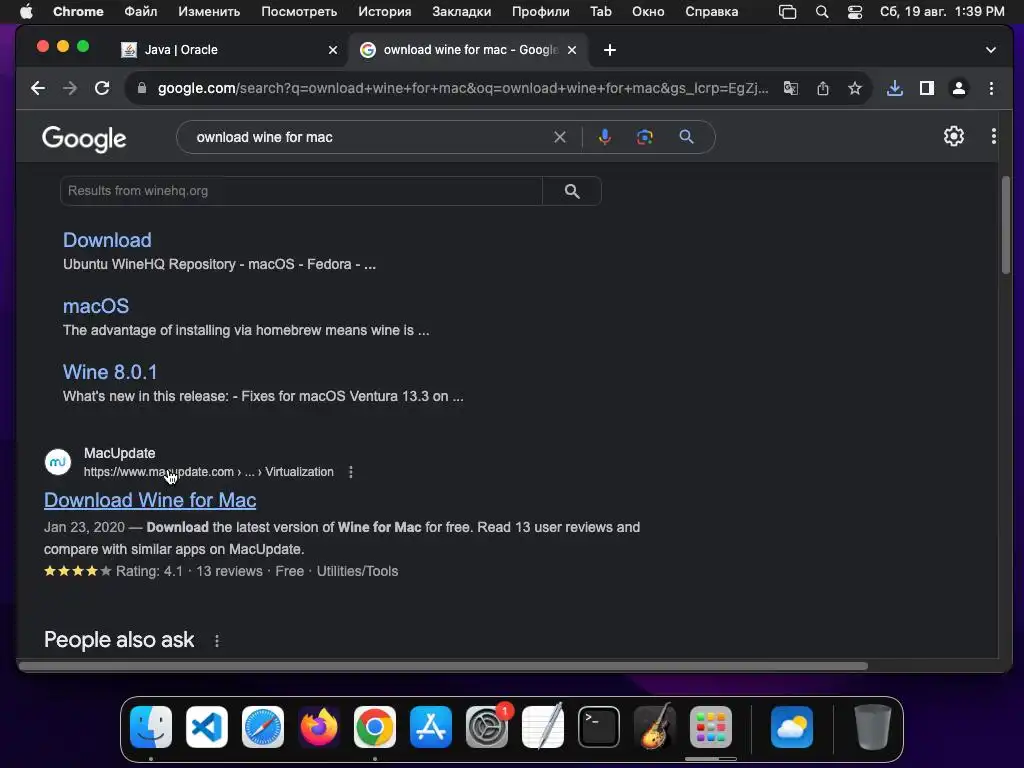This screenshot has width=1024, height=768.
Task: Click the vertical page scrollbar
Action: tap(1006, 225)
